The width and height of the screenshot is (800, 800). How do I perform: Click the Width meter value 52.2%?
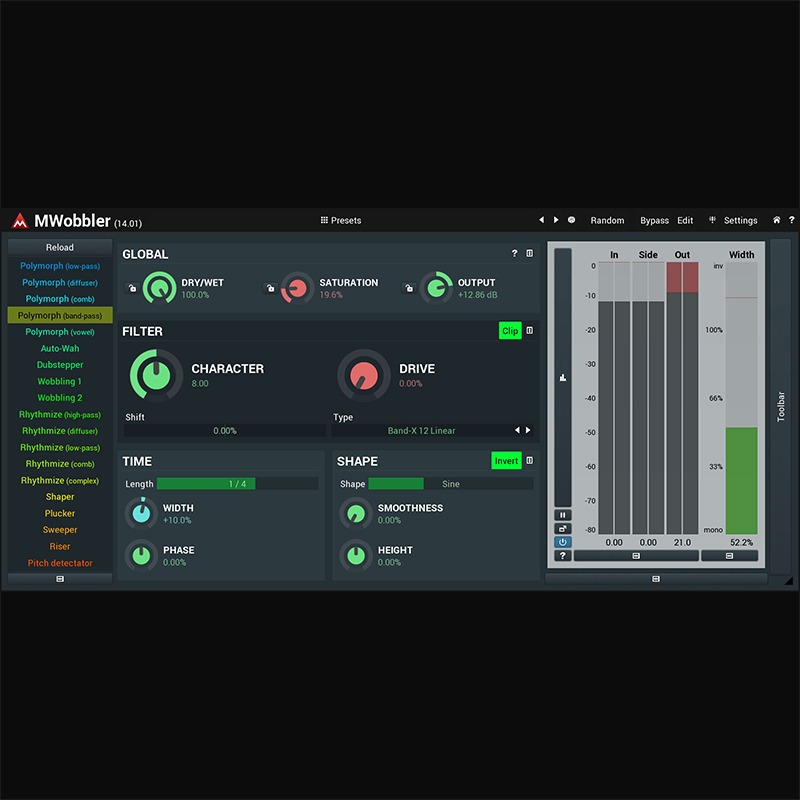(741, 542)
